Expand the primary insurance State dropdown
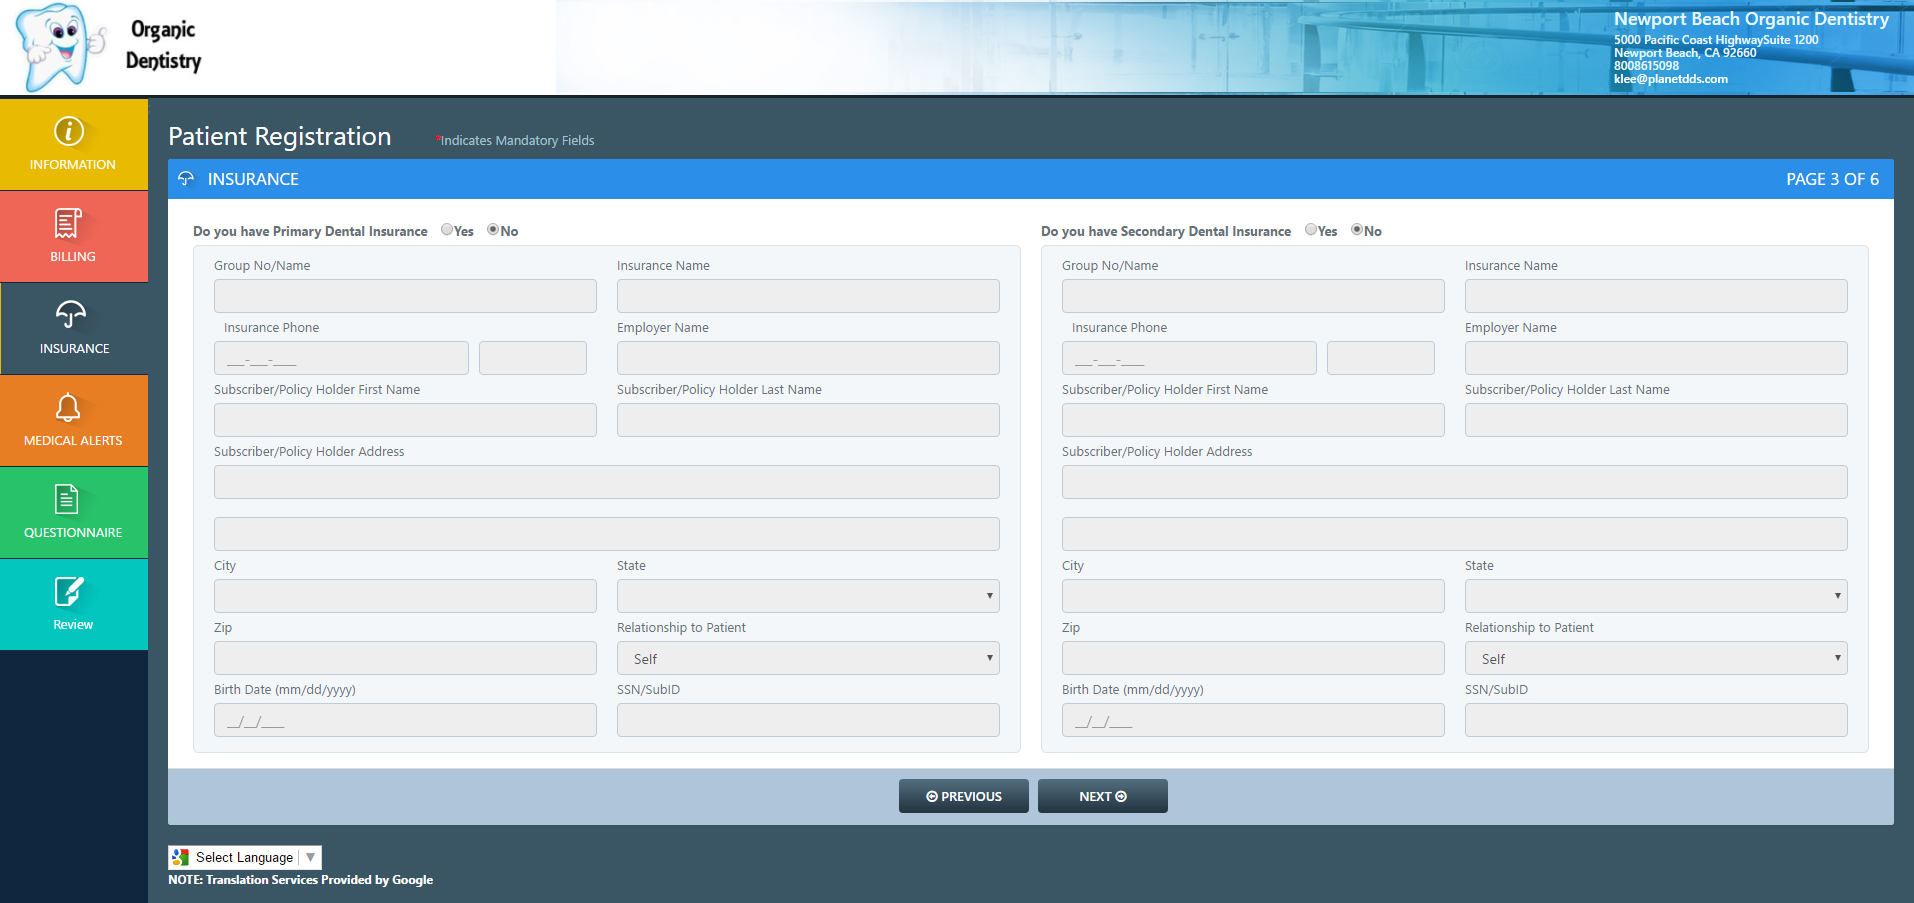Image resolution: width=1914 pixels, height=903 pixels. click(x=808, y=596)
